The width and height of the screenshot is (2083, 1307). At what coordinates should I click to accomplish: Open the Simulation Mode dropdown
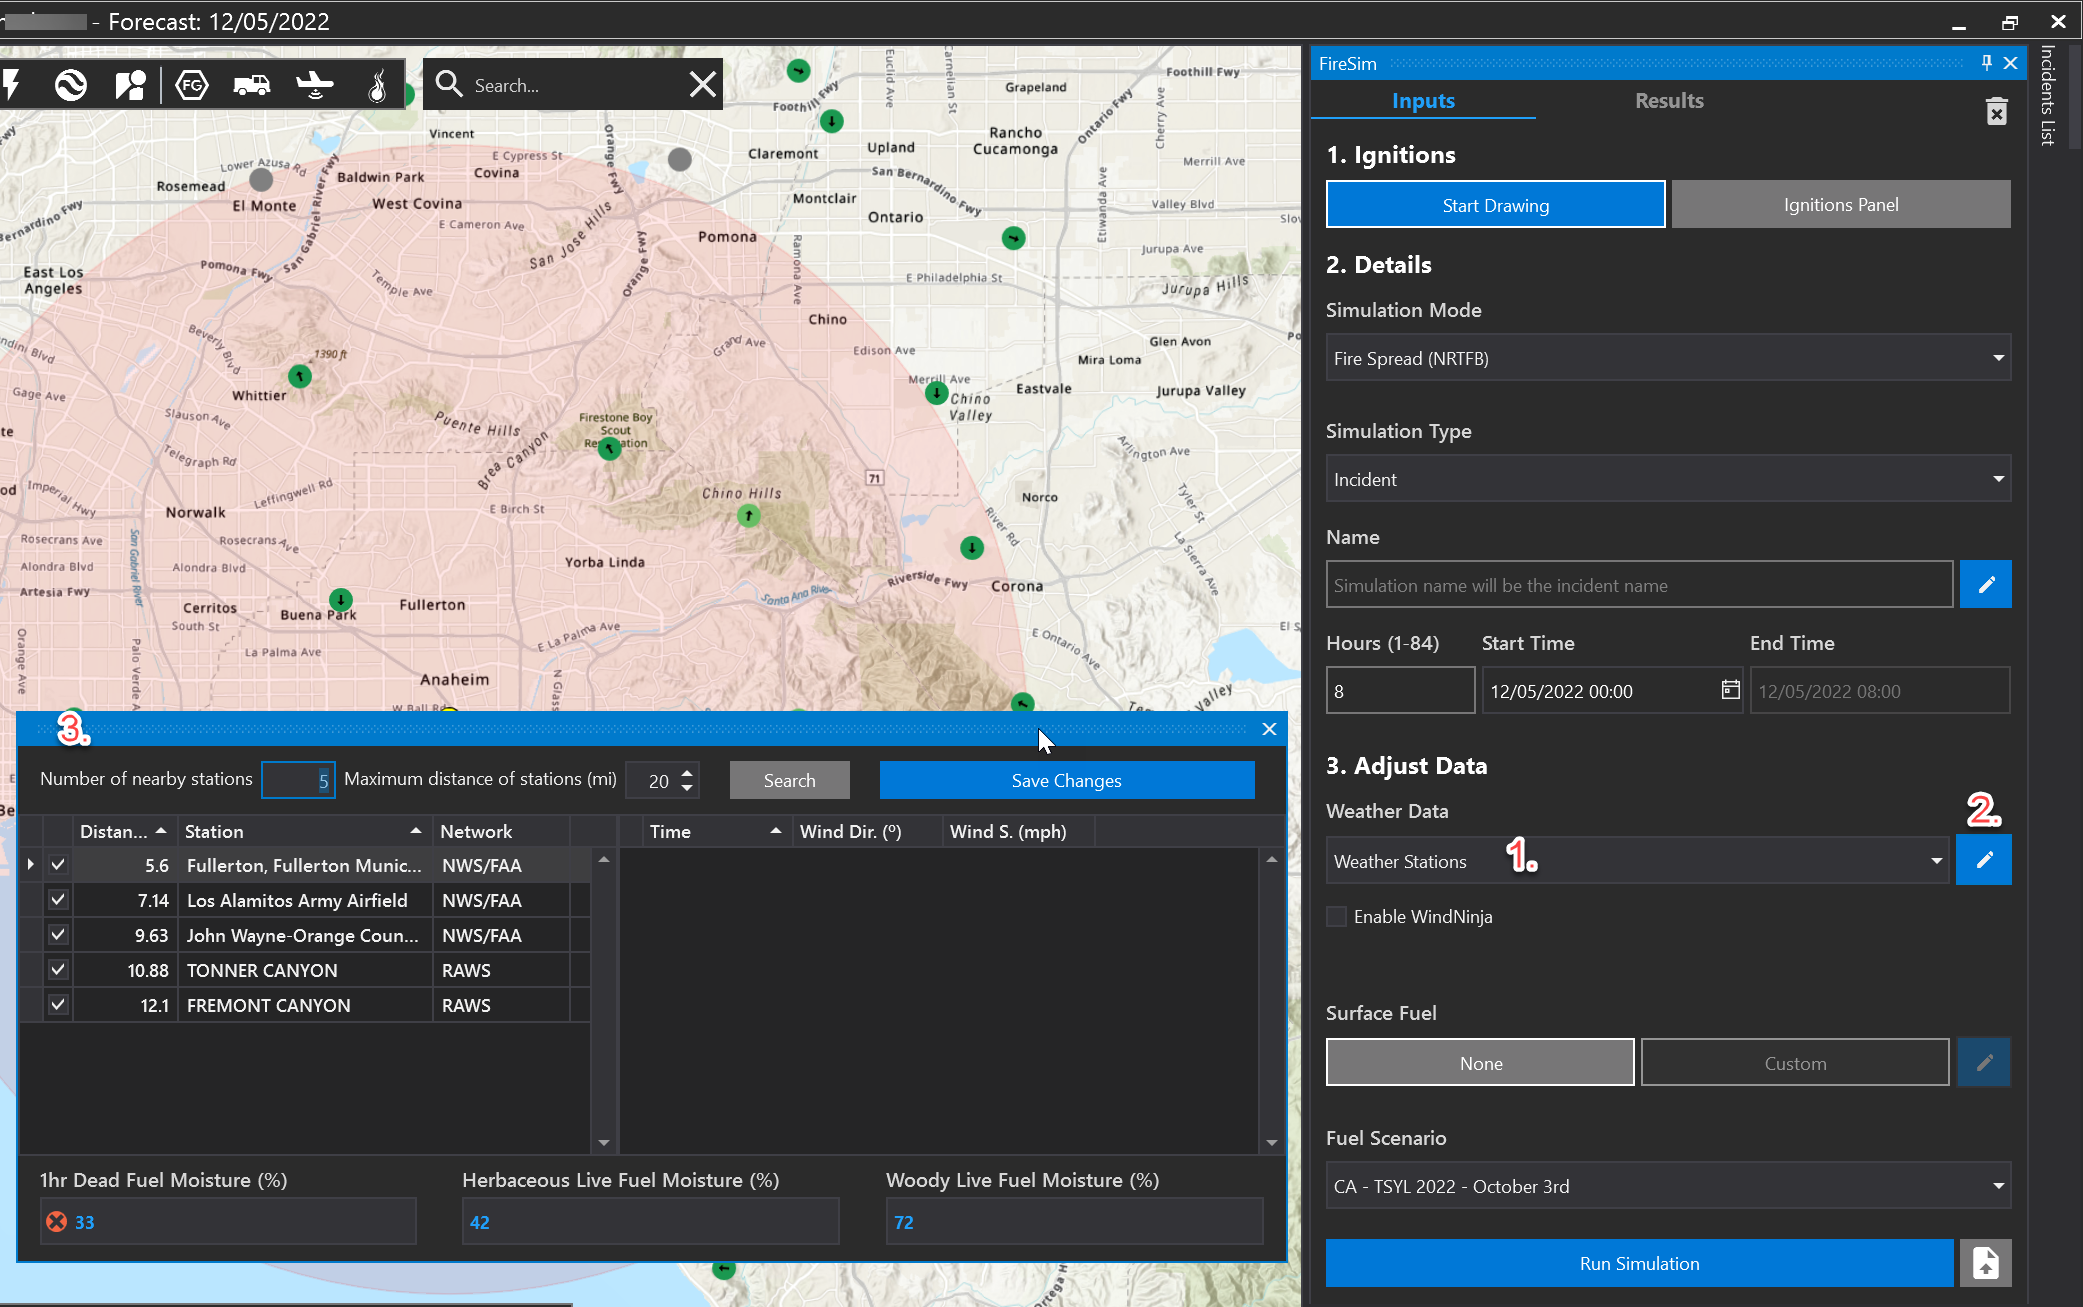tap(1668, 358)
